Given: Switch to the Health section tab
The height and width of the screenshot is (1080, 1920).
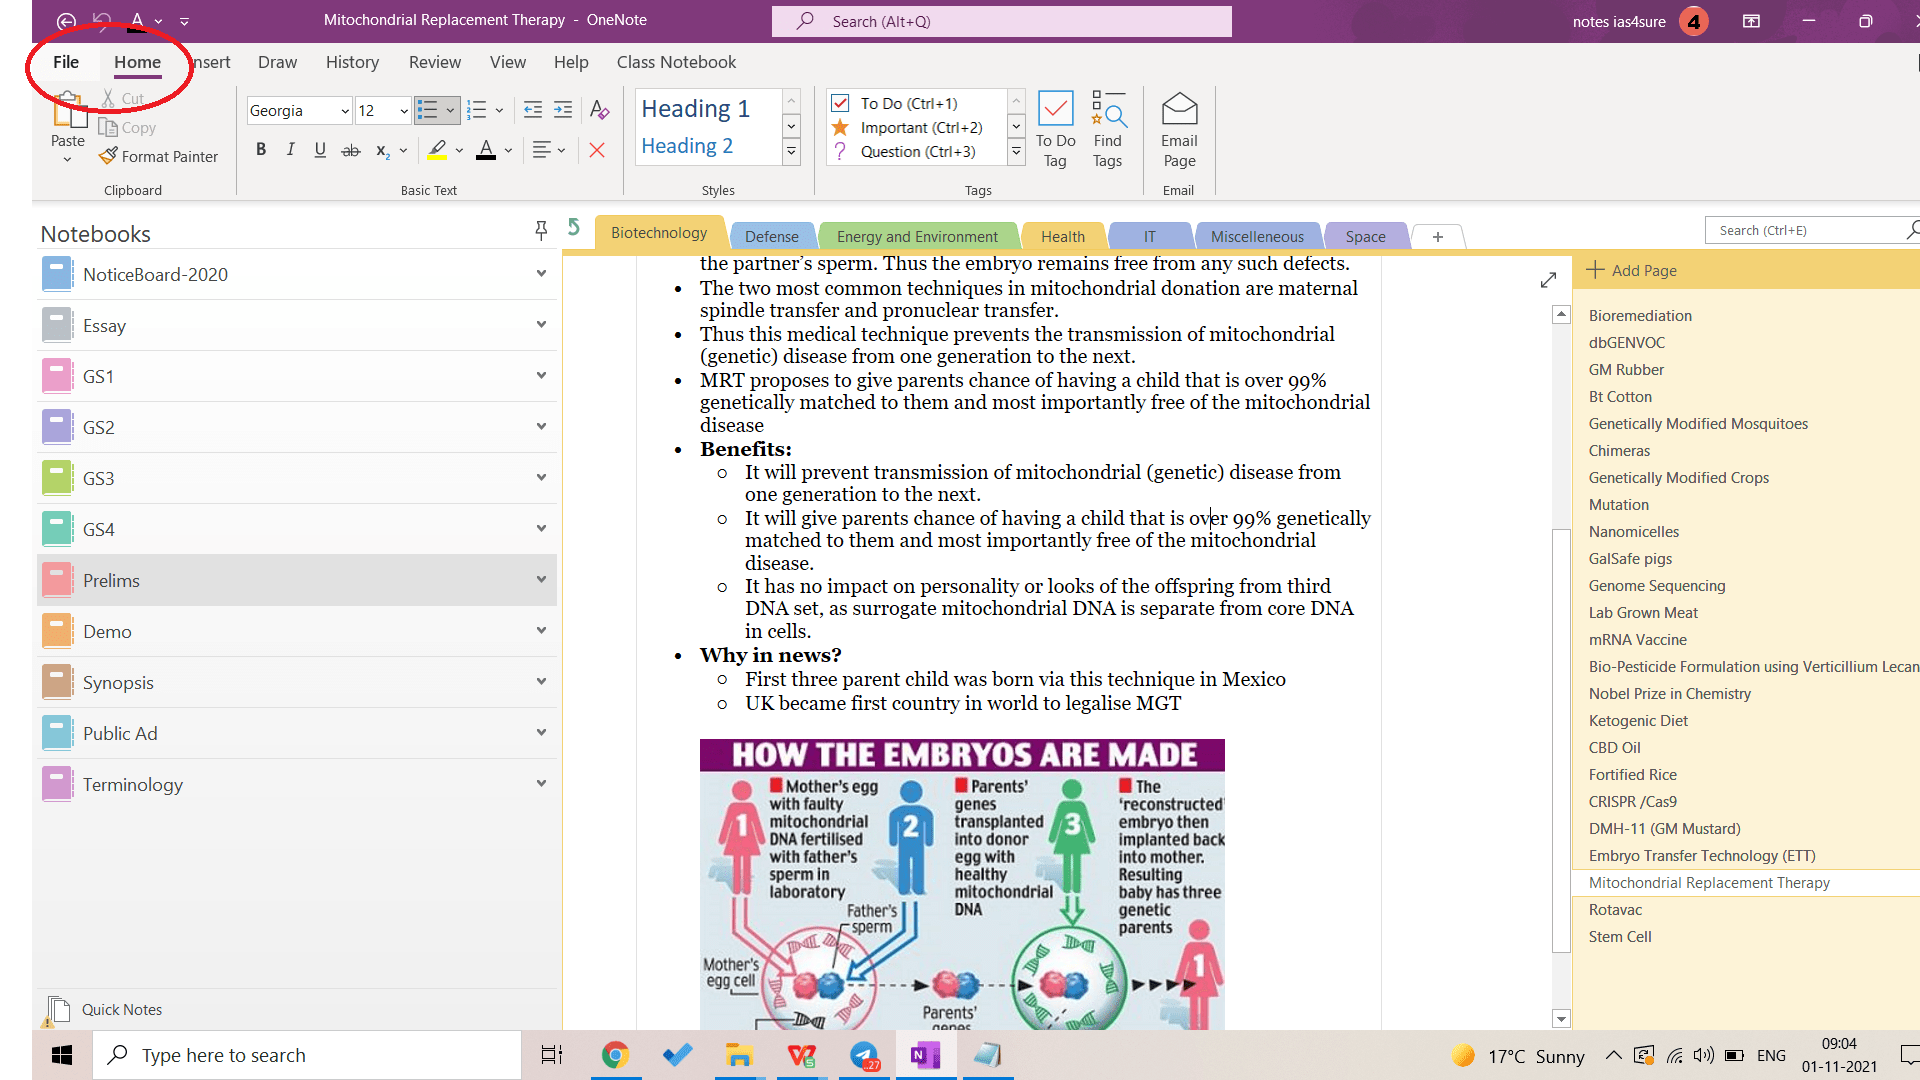Looking at the screenshot, I should (1062, 236).
